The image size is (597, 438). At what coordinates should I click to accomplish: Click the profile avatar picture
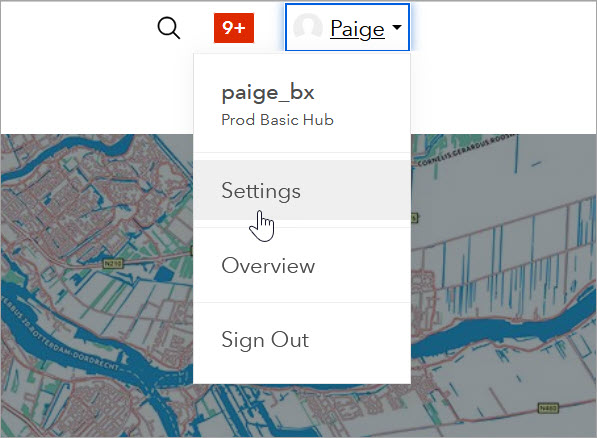coord(308,27)
